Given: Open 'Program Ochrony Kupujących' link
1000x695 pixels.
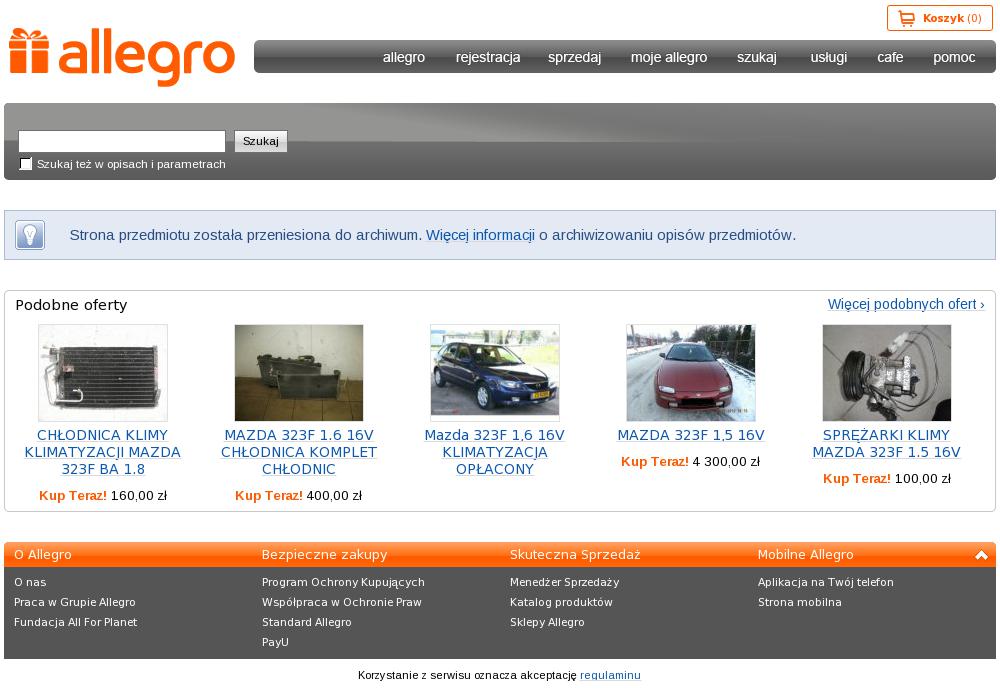Looking at the screenshot, I should 343,582.
